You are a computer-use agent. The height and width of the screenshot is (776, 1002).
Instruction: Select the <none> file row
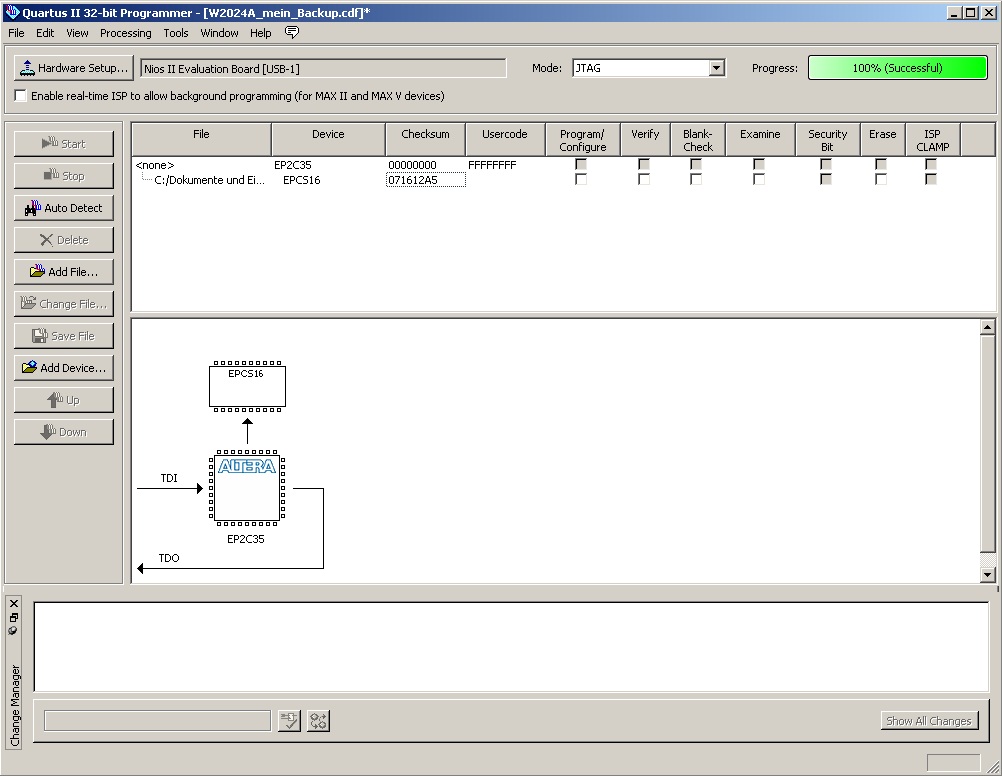[x=155, y=165]
